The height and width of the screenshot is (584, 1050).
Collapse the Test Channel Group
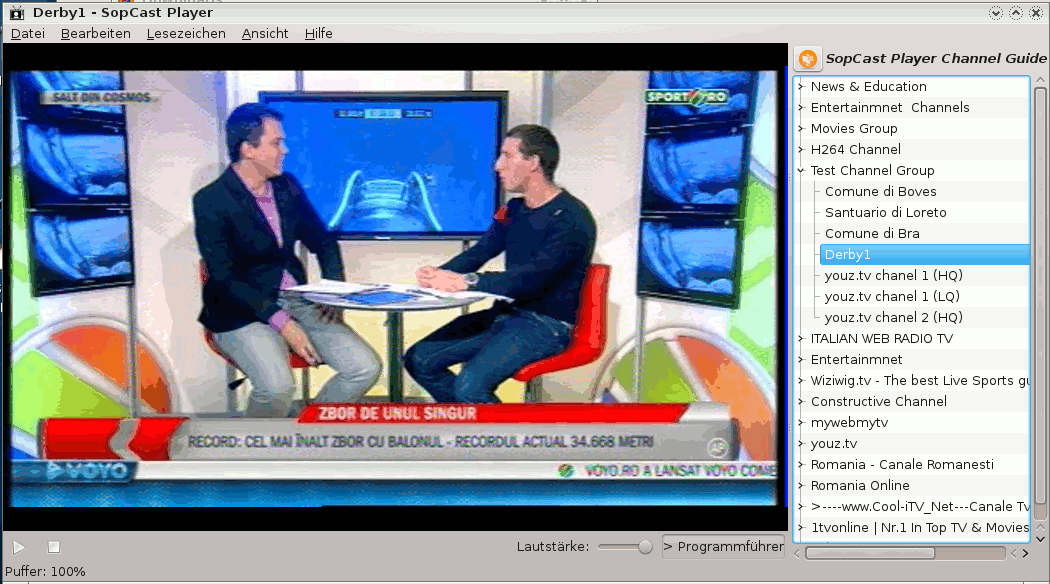pos(801,170)
